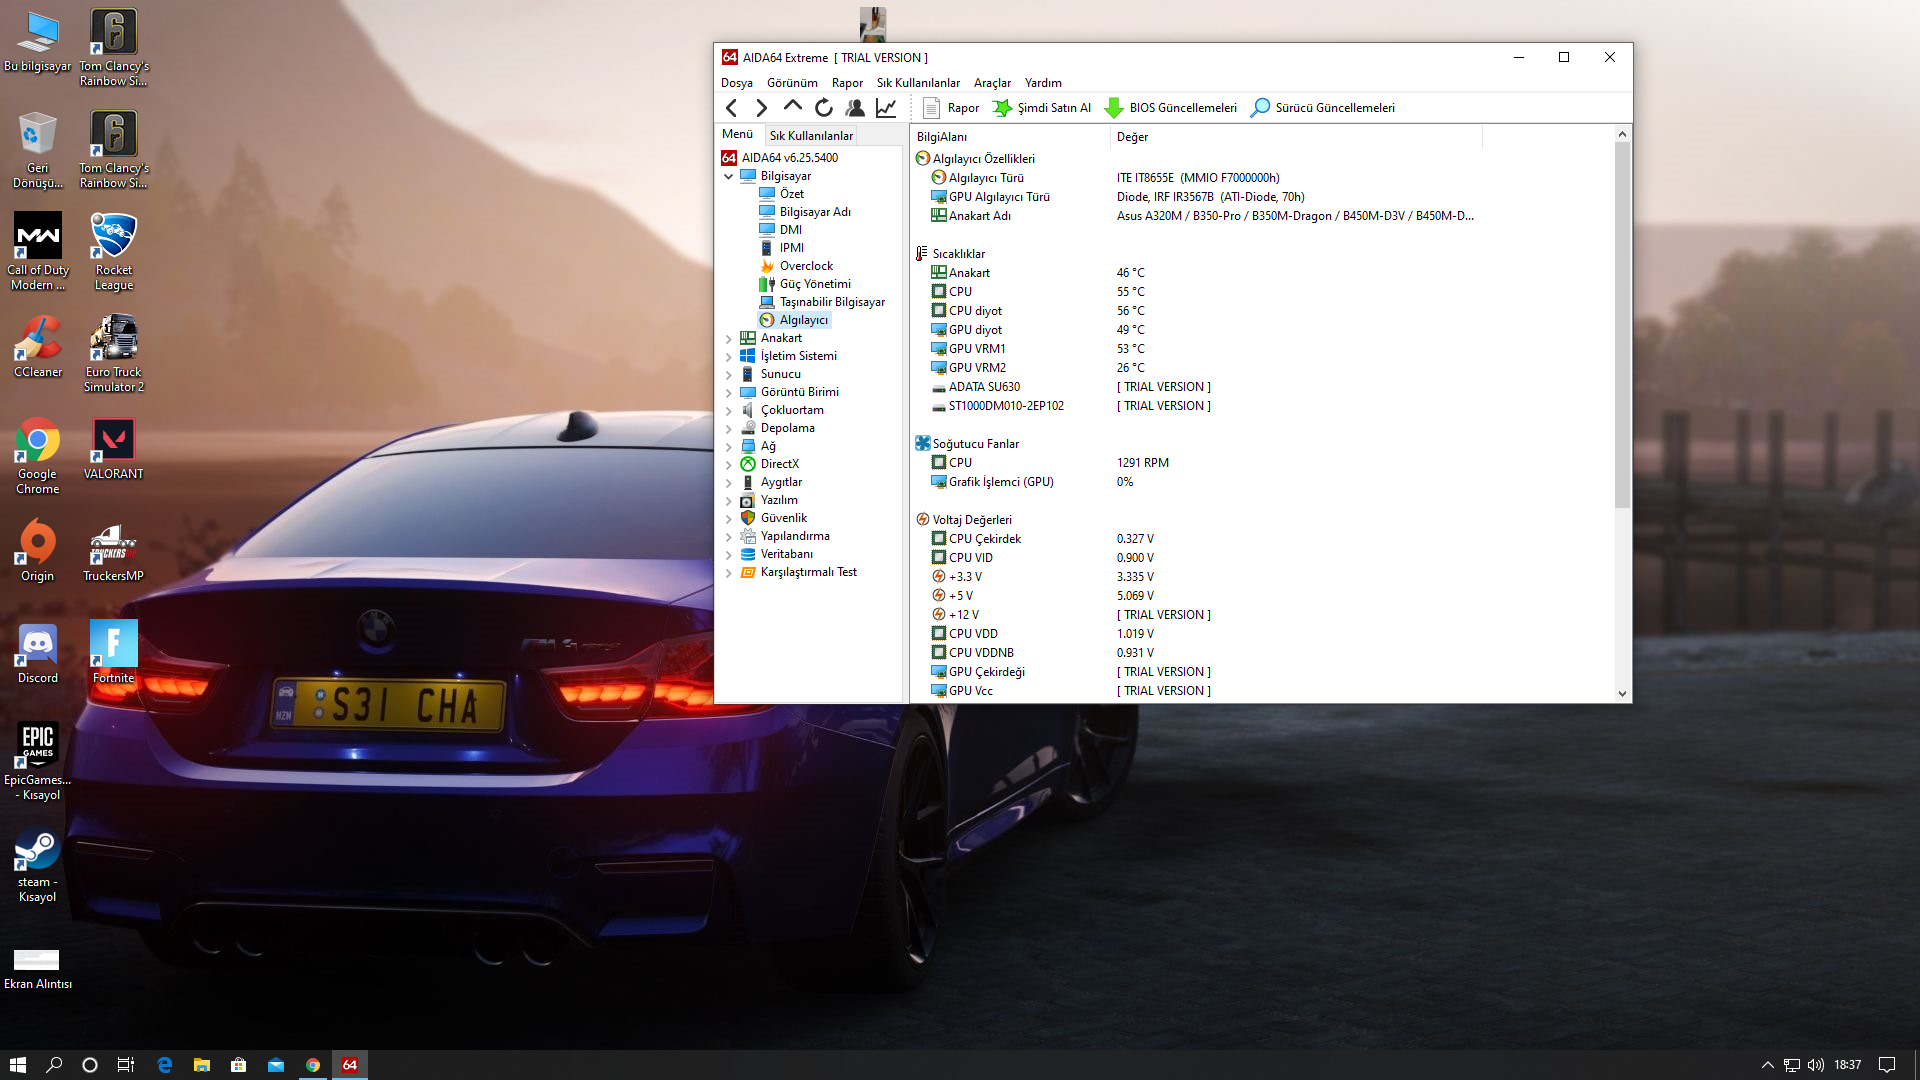
Task: Collapse the Bilgisayar tree node
Action: [729, 176]
